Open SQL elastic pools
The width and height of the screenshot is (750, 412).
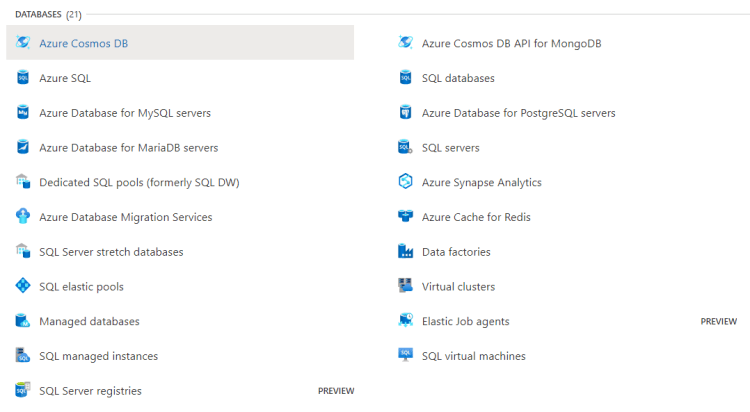(81, 287)
